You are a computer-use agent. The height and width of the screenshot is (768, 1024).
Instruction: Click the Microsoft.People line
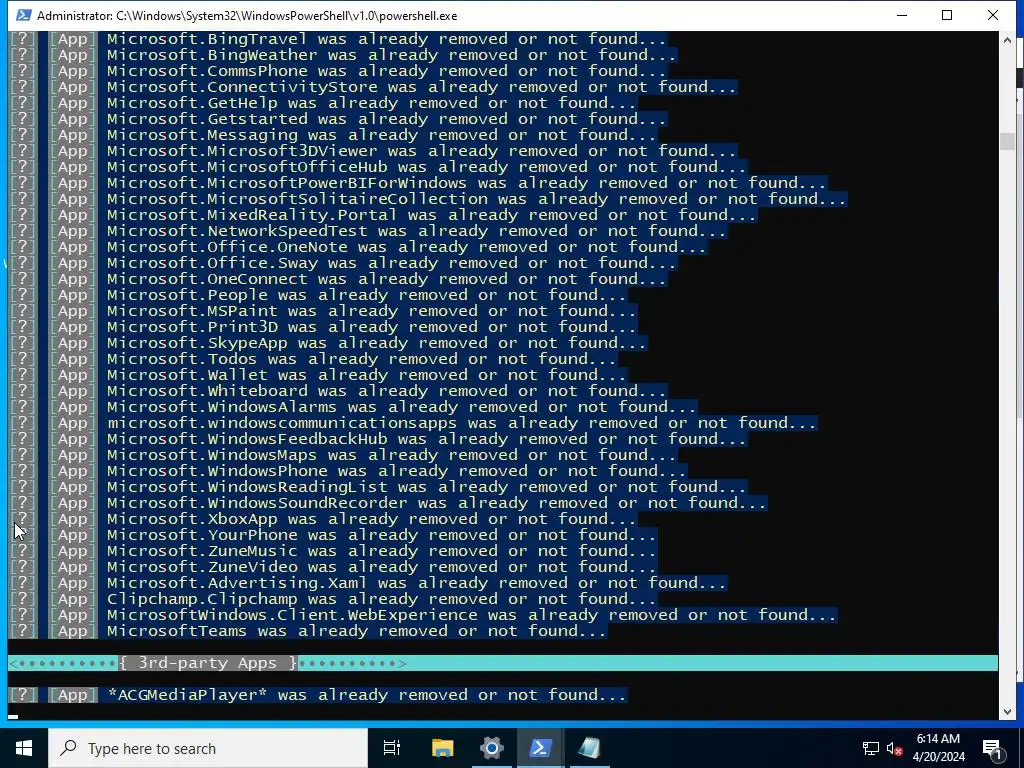tap(319, 295)
